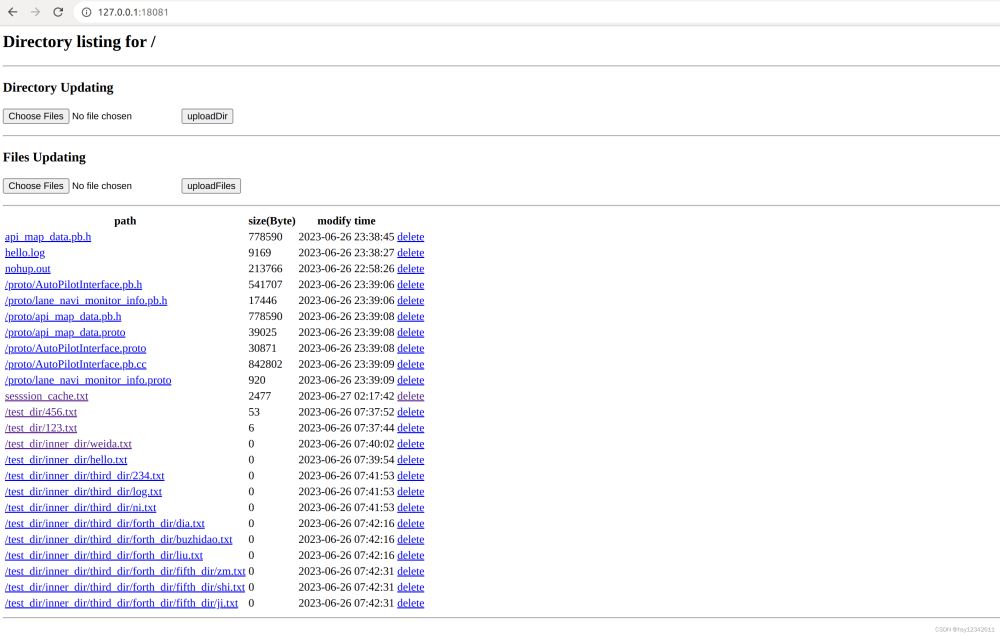Choose Files under Files Updating

click(x=36, y=186)
